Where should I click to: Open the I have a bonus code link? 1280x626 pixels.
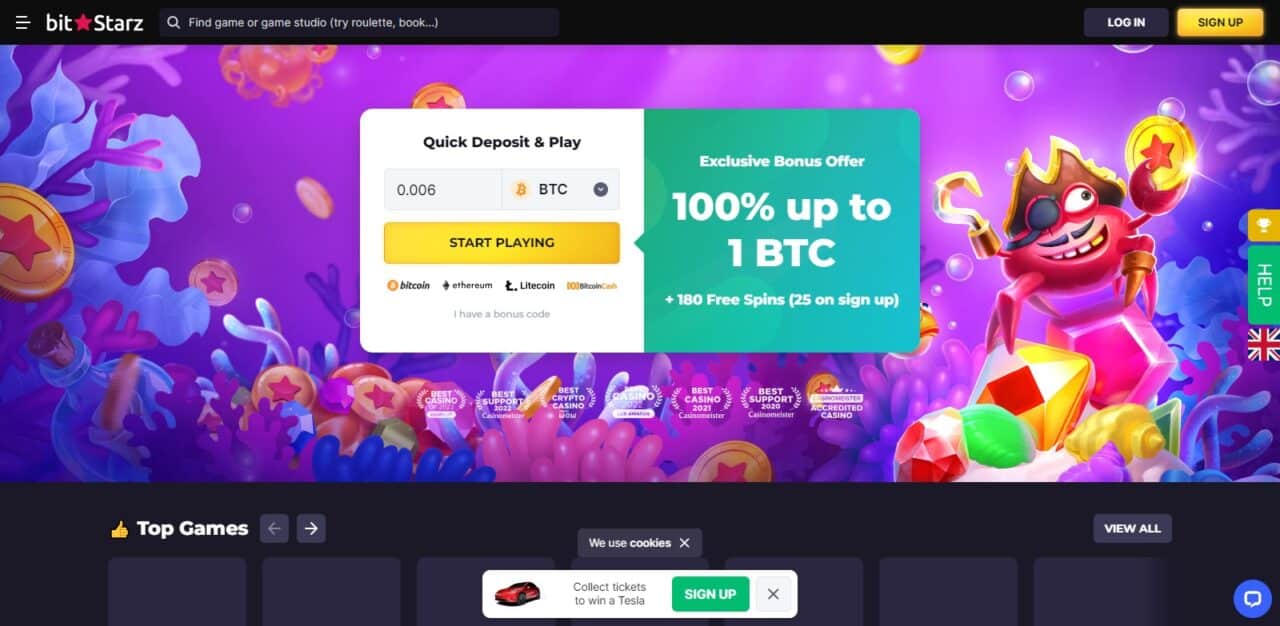[x=502, y=314]
